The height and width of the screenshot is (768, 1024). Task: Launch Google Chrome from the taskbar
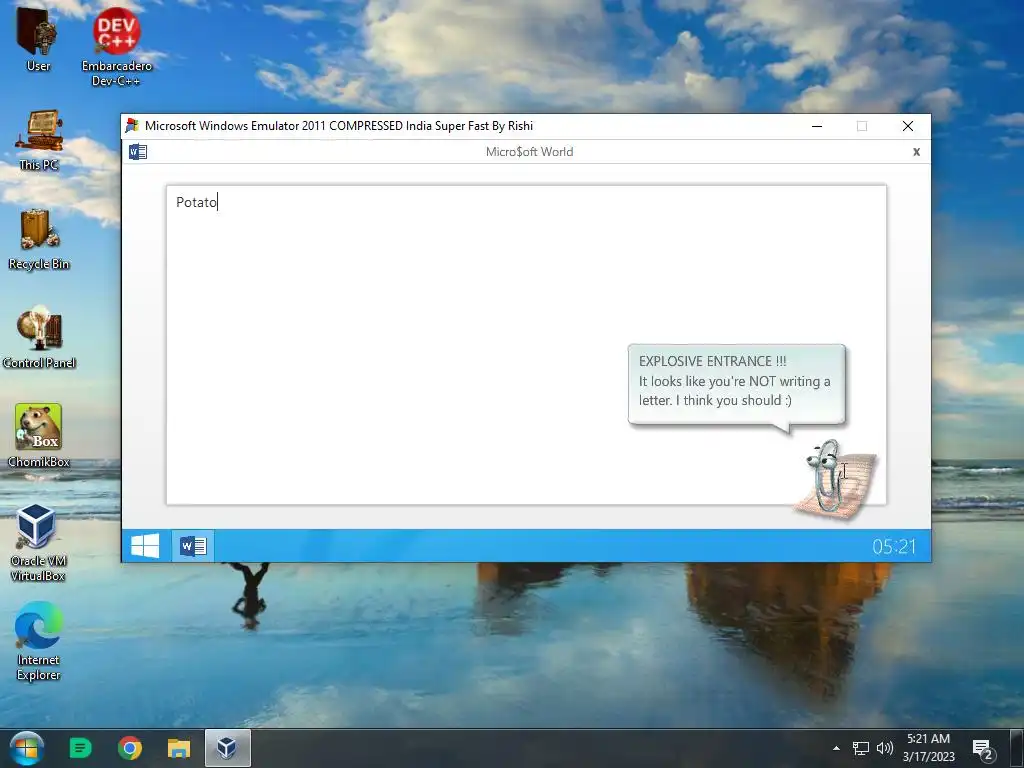point(130,748)
